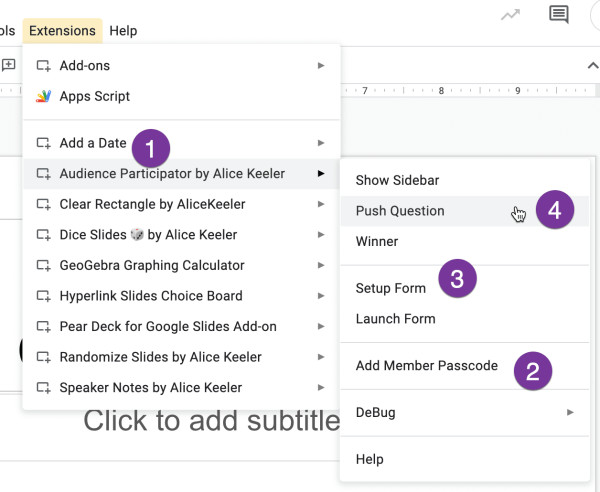Open the Help menu in menu bar
The width and height of the screenshot is (600, 492).
coord(123,31)
